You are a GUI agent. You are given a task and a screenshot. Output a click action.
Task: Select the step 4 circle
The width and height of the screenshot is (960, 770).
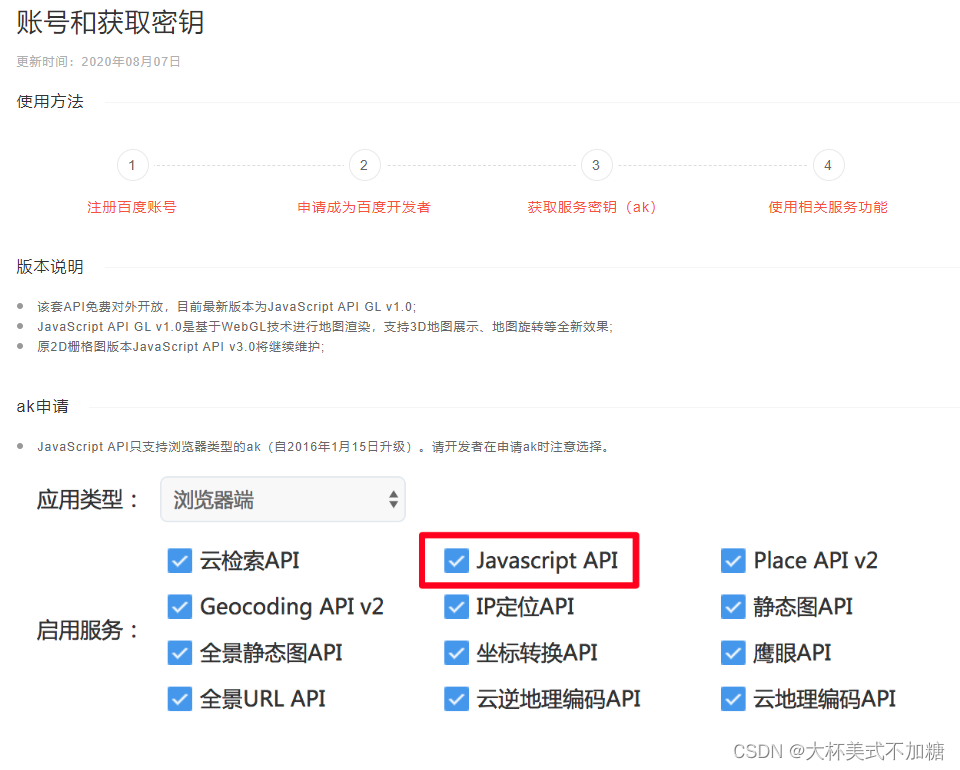point(828,165)
